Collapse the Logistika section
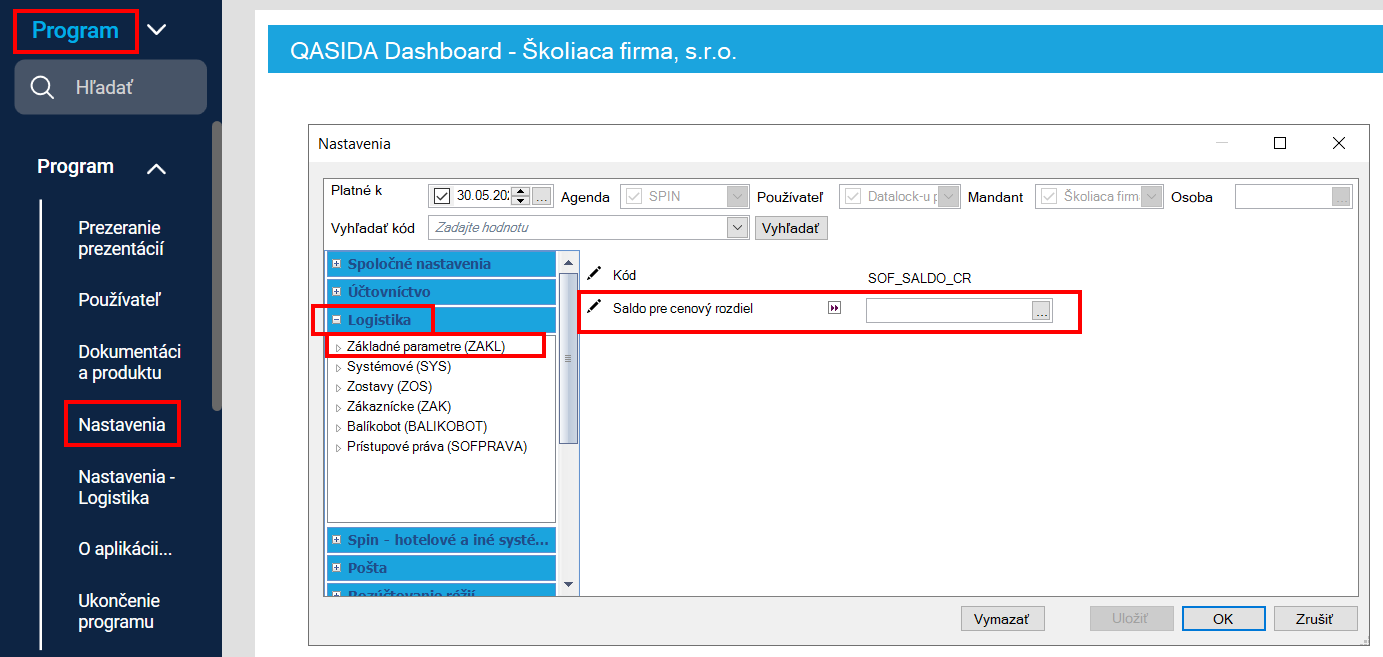This screenshot has height=657, width=1383. (337, 320)
